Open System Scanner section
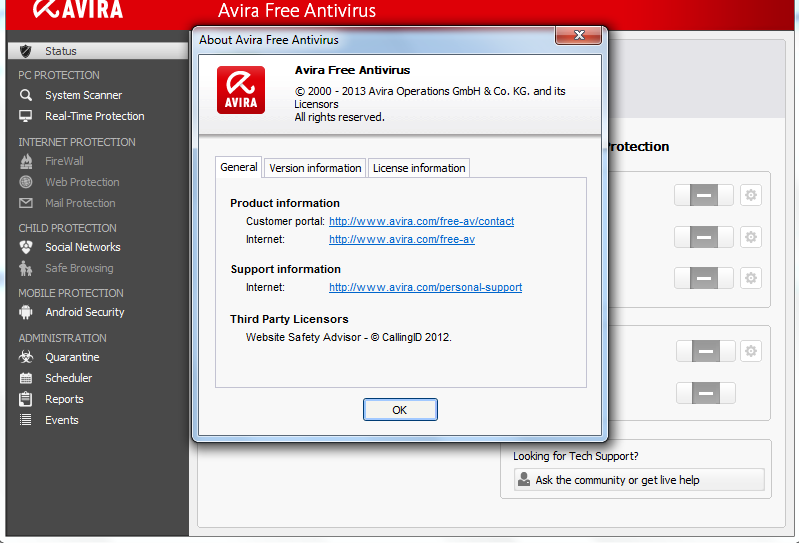 84,95
